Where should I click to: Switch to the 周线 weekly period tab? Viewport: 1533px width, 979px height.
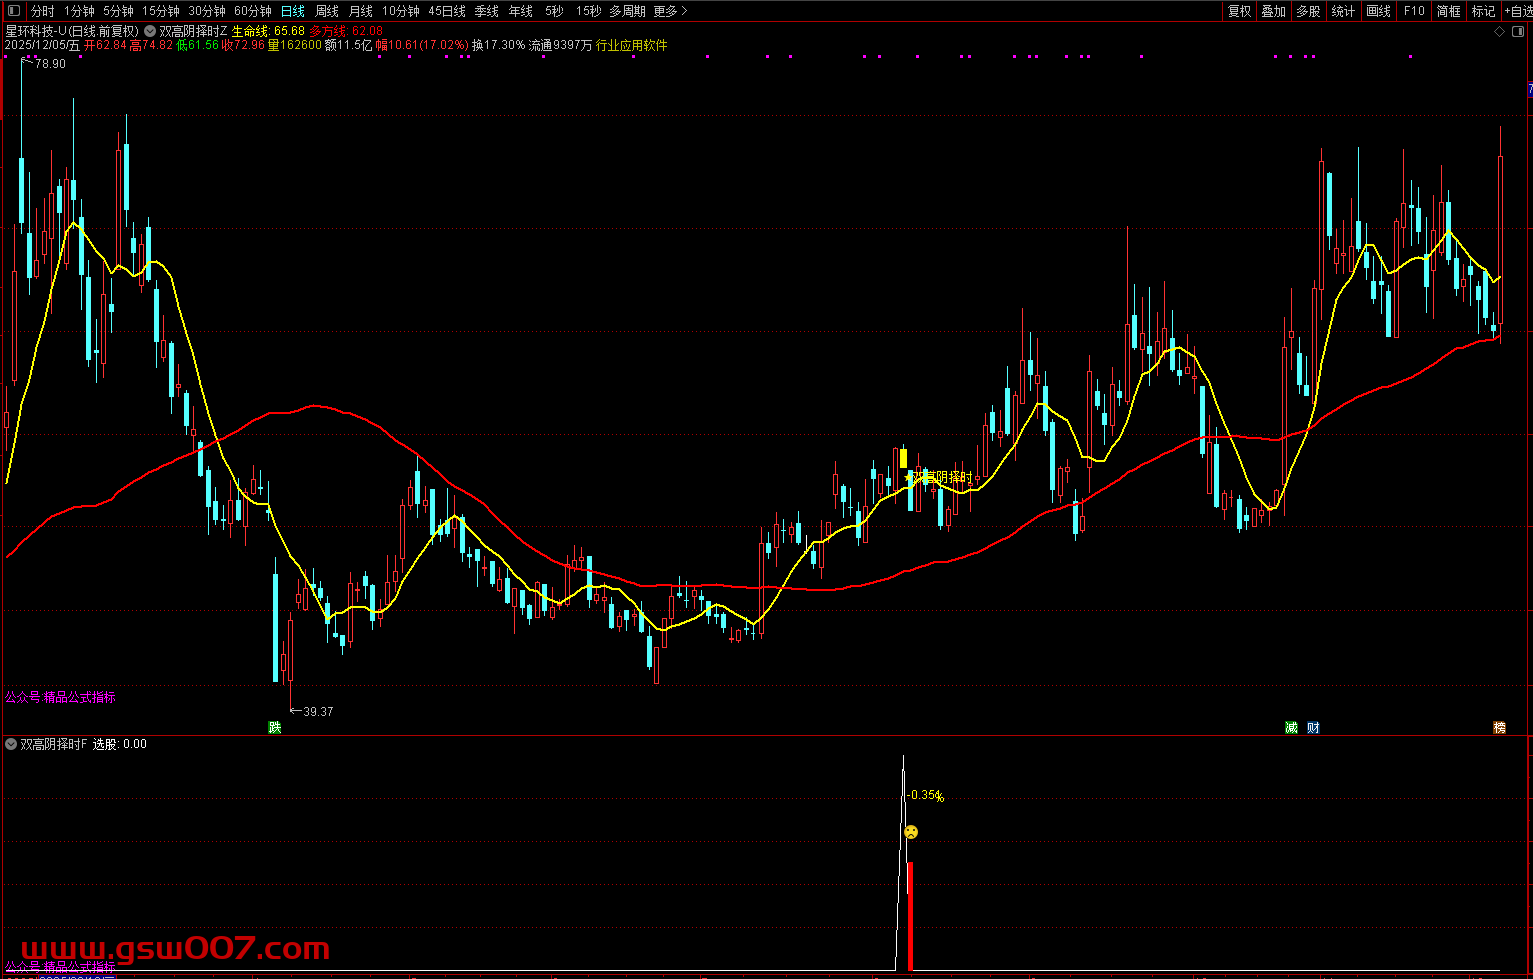tap(327, 11)
